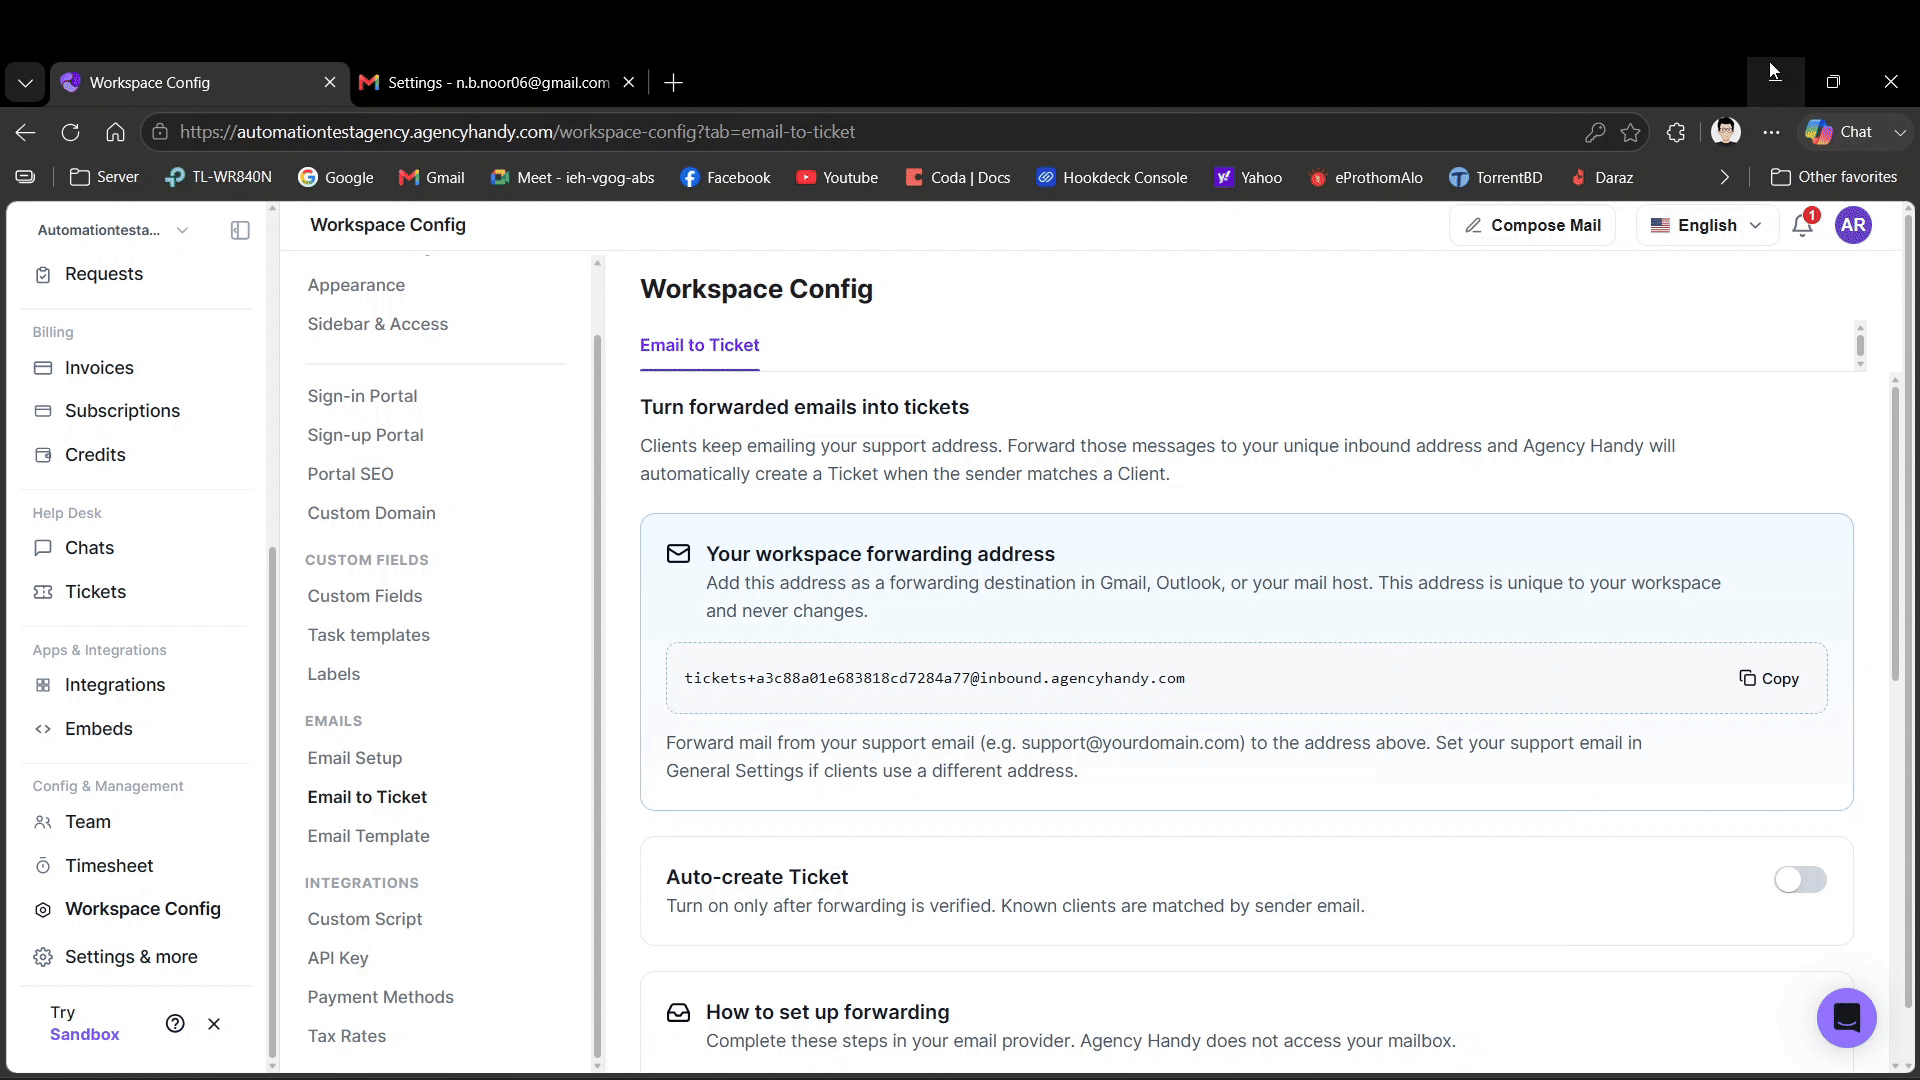The height and width of the screenshot is (1080, 1920).
Task: Open Copilot Chat in browser toolbar
Action: (1840, 132)
